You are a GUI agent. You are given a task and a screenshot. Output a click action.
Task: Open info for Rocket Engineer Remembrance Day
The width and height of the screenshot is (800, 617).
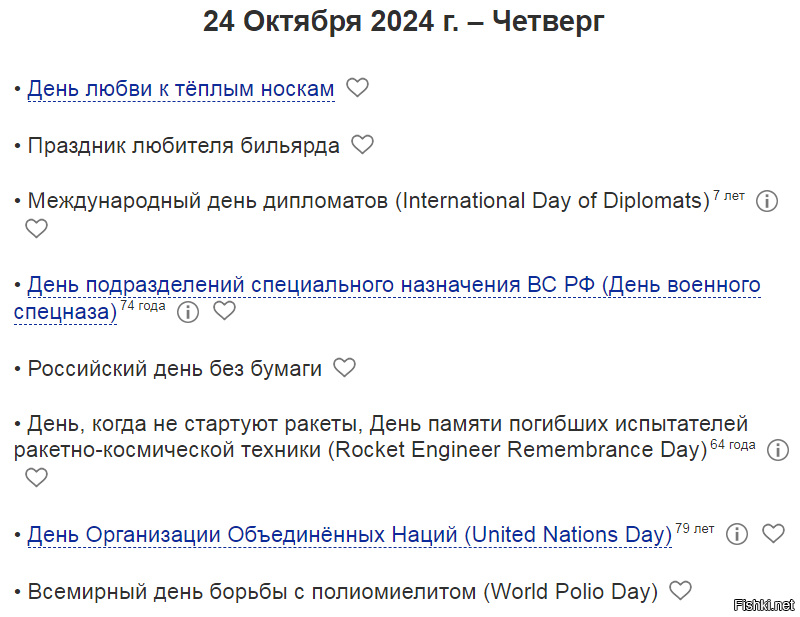[778, 450]
